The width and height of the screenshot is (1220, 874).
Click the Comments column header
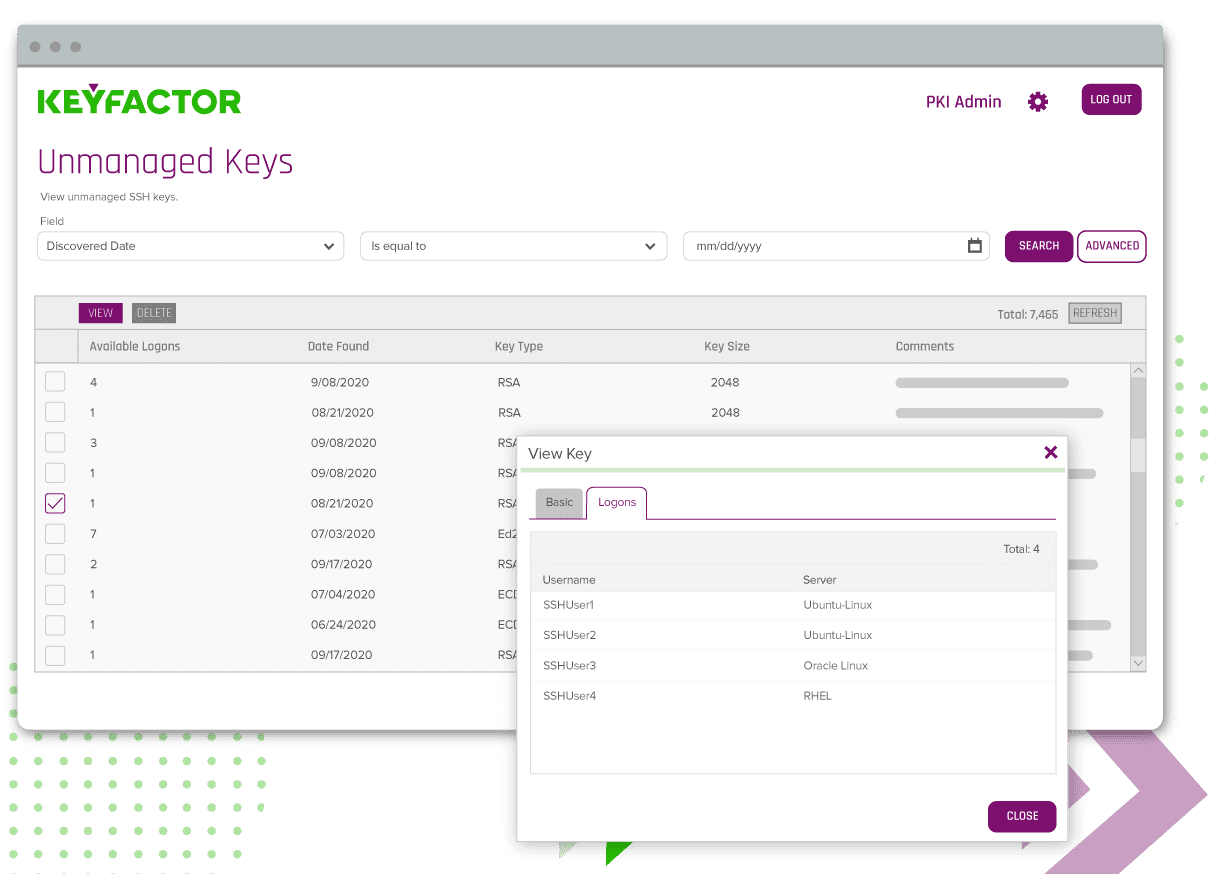pos(925,346)
